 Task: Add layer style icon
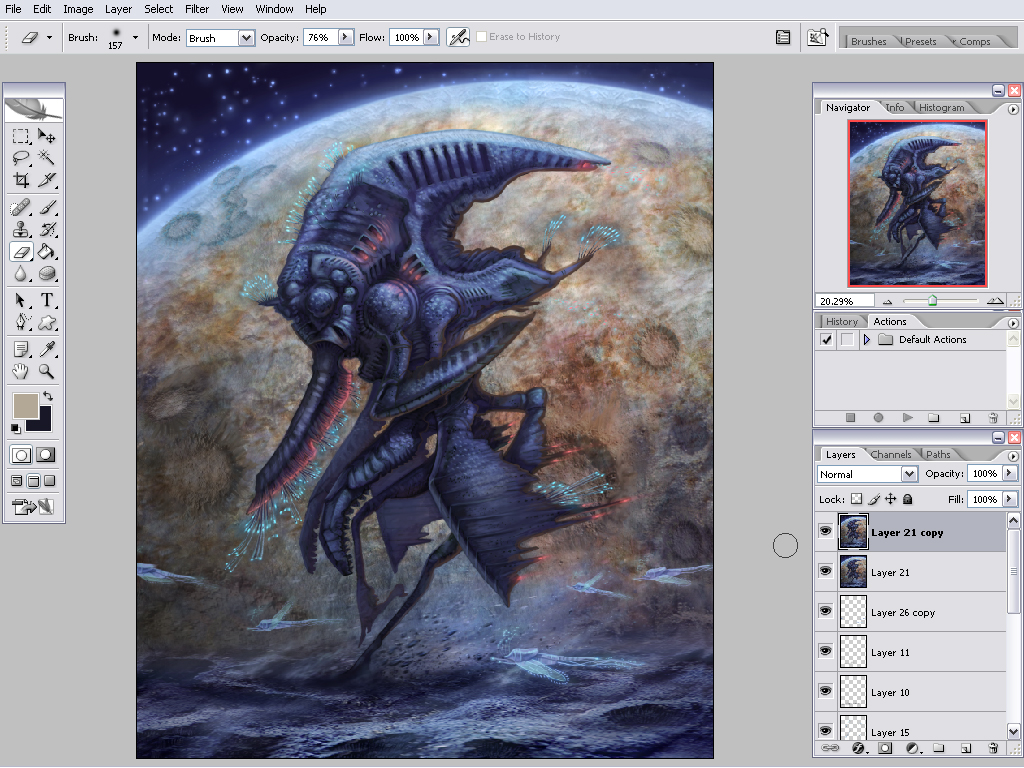point(859,748)
